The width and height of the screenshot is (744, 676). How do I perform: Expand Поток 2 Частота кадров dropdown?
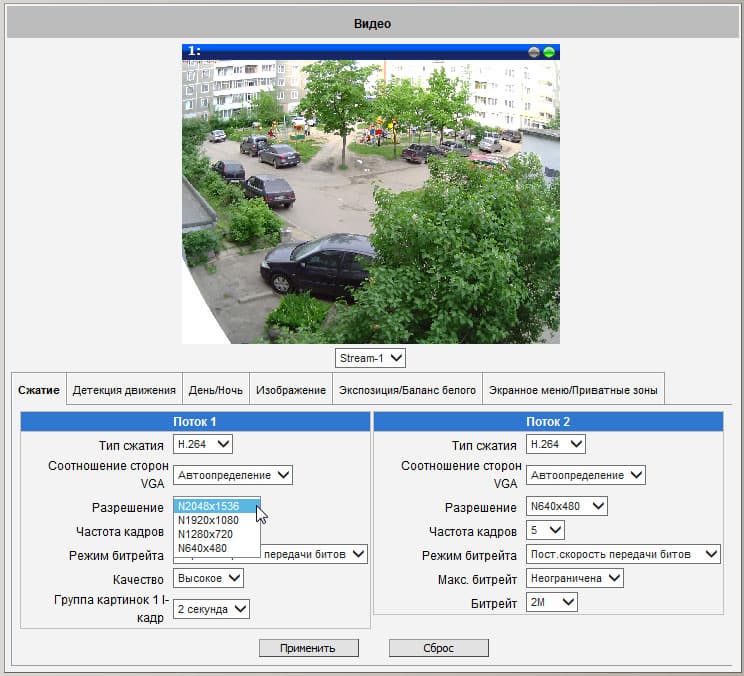(545, 530)
